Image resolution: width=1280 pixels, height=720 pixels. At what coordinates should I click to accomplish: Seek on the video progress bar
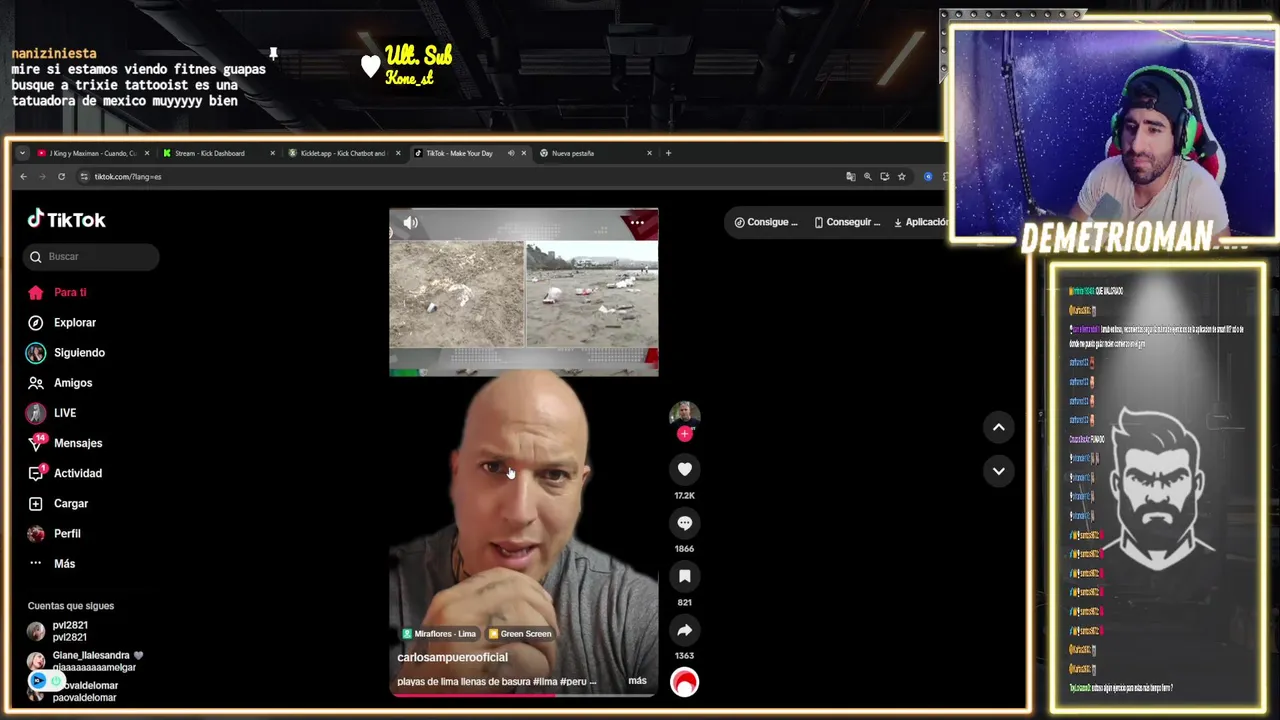click(523, 694)
